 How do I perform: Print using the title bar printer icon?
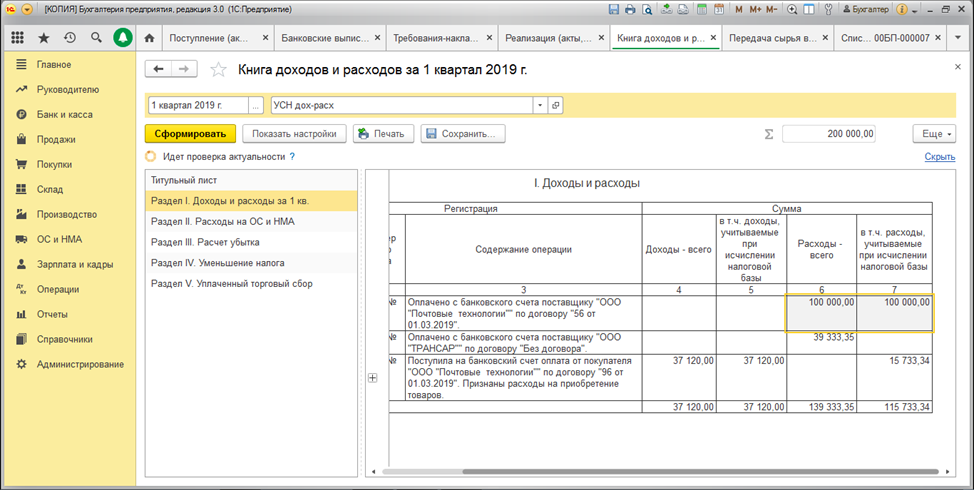[x=630, y=10]
